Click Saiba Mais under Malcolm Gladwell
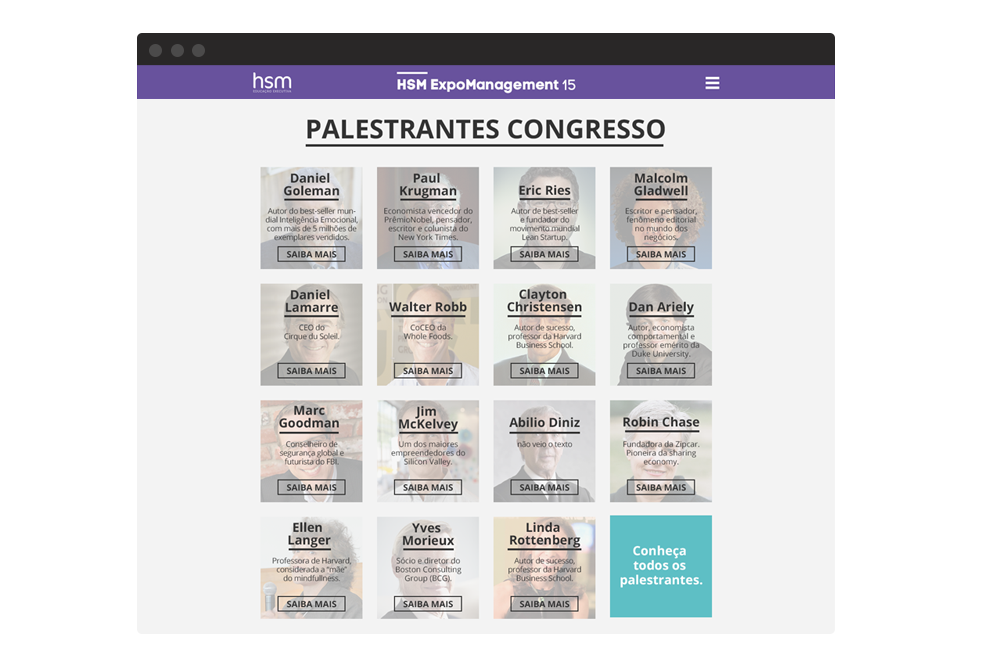 [661, 254]
